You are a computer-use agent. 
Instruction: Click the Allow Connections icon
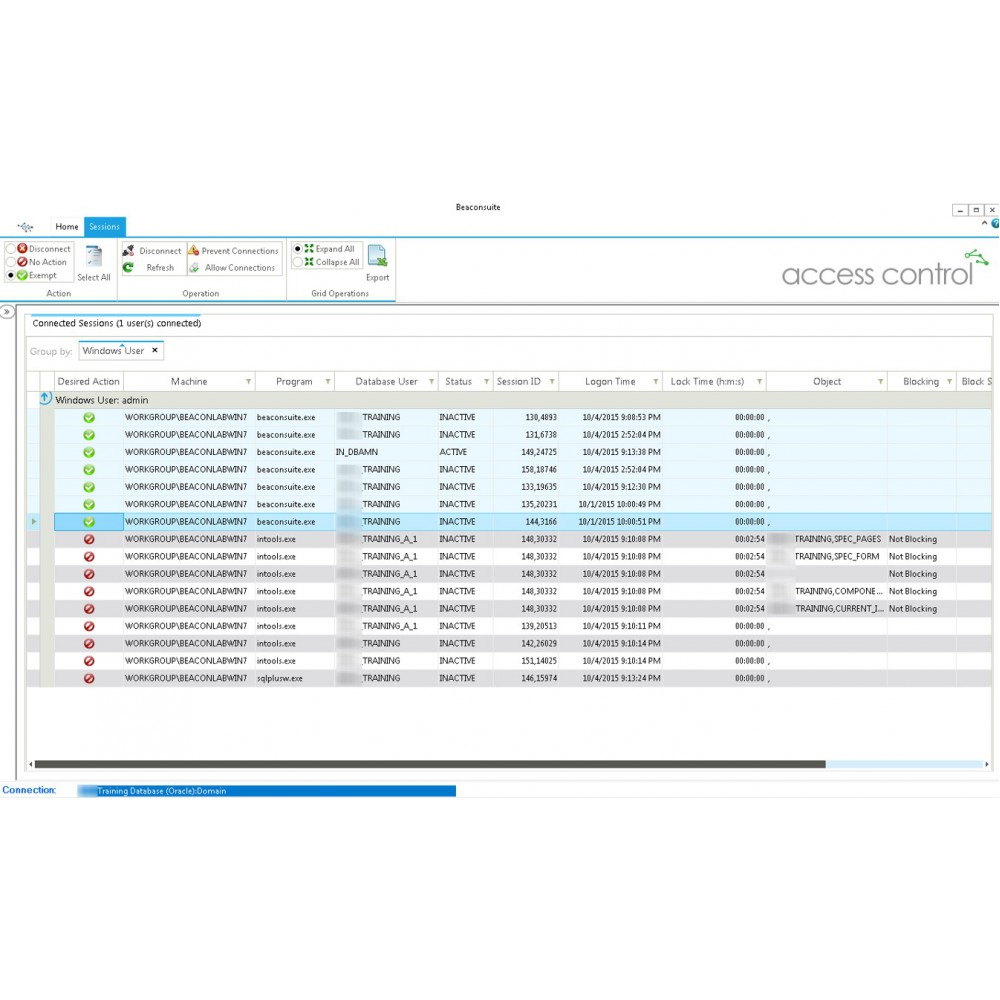pos(194,268)
